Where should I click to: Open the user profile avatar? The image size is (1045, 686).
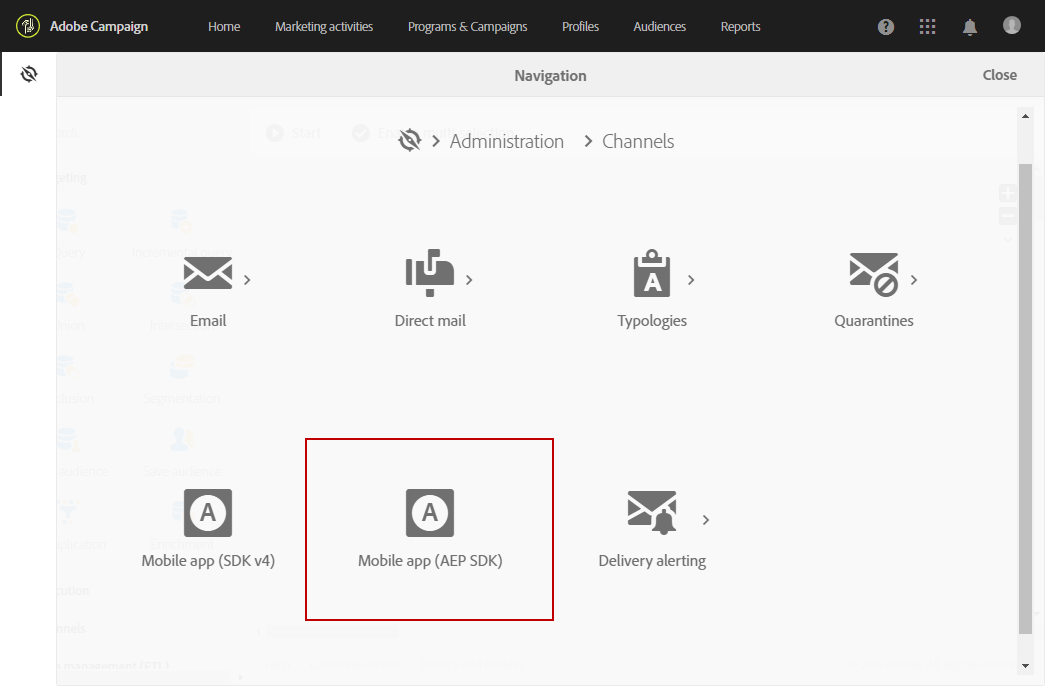(1012, 25)
